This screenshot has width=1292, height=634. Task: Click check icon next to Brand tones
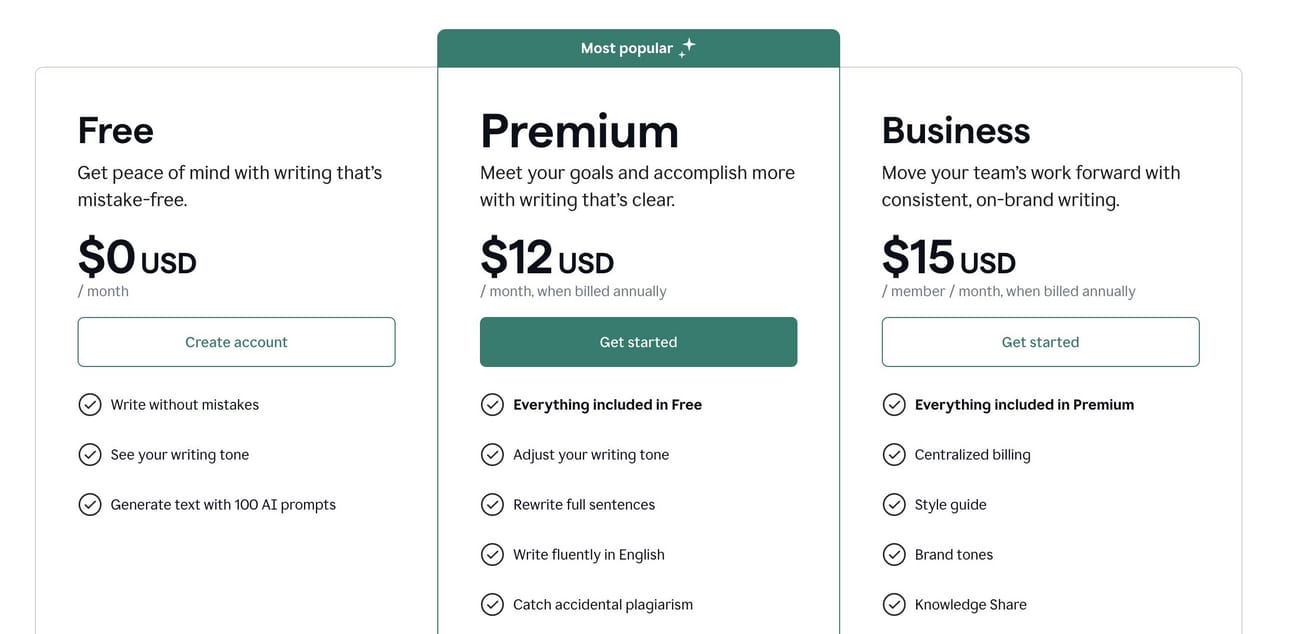(894, 554)
